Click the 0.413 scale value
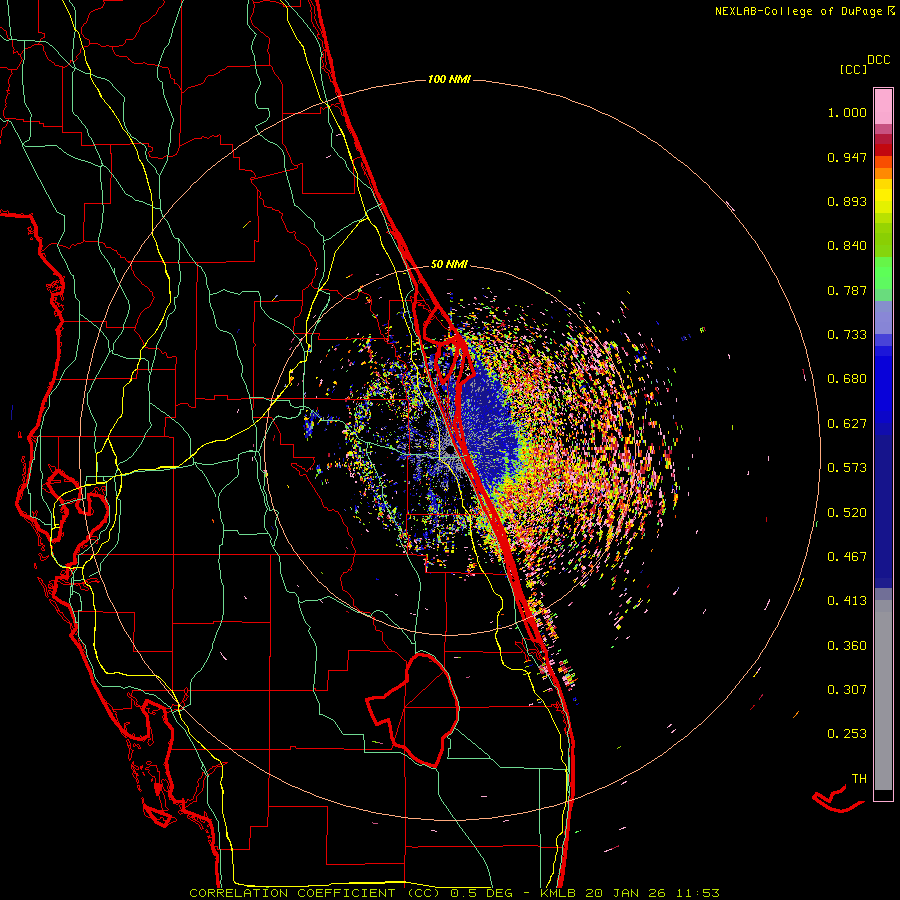The height and width of the screenshot is (900, 900). click(x=847, y=601)
